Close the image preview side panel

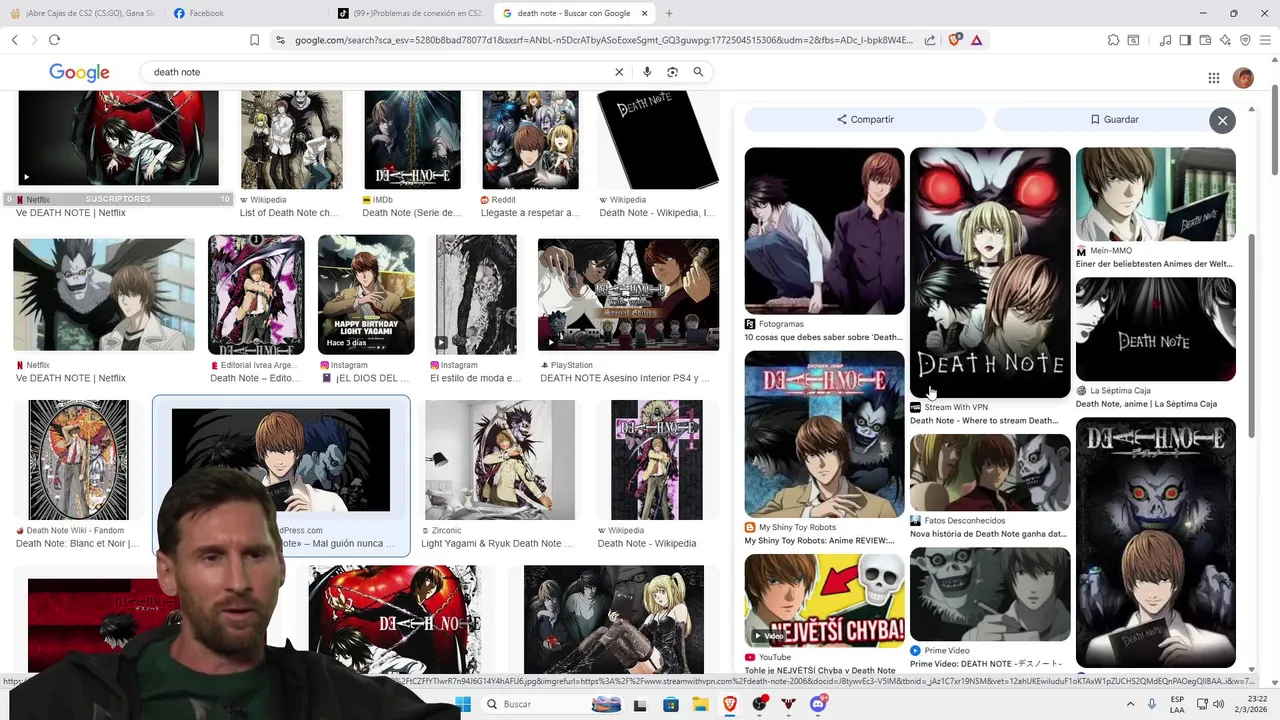1222,120
